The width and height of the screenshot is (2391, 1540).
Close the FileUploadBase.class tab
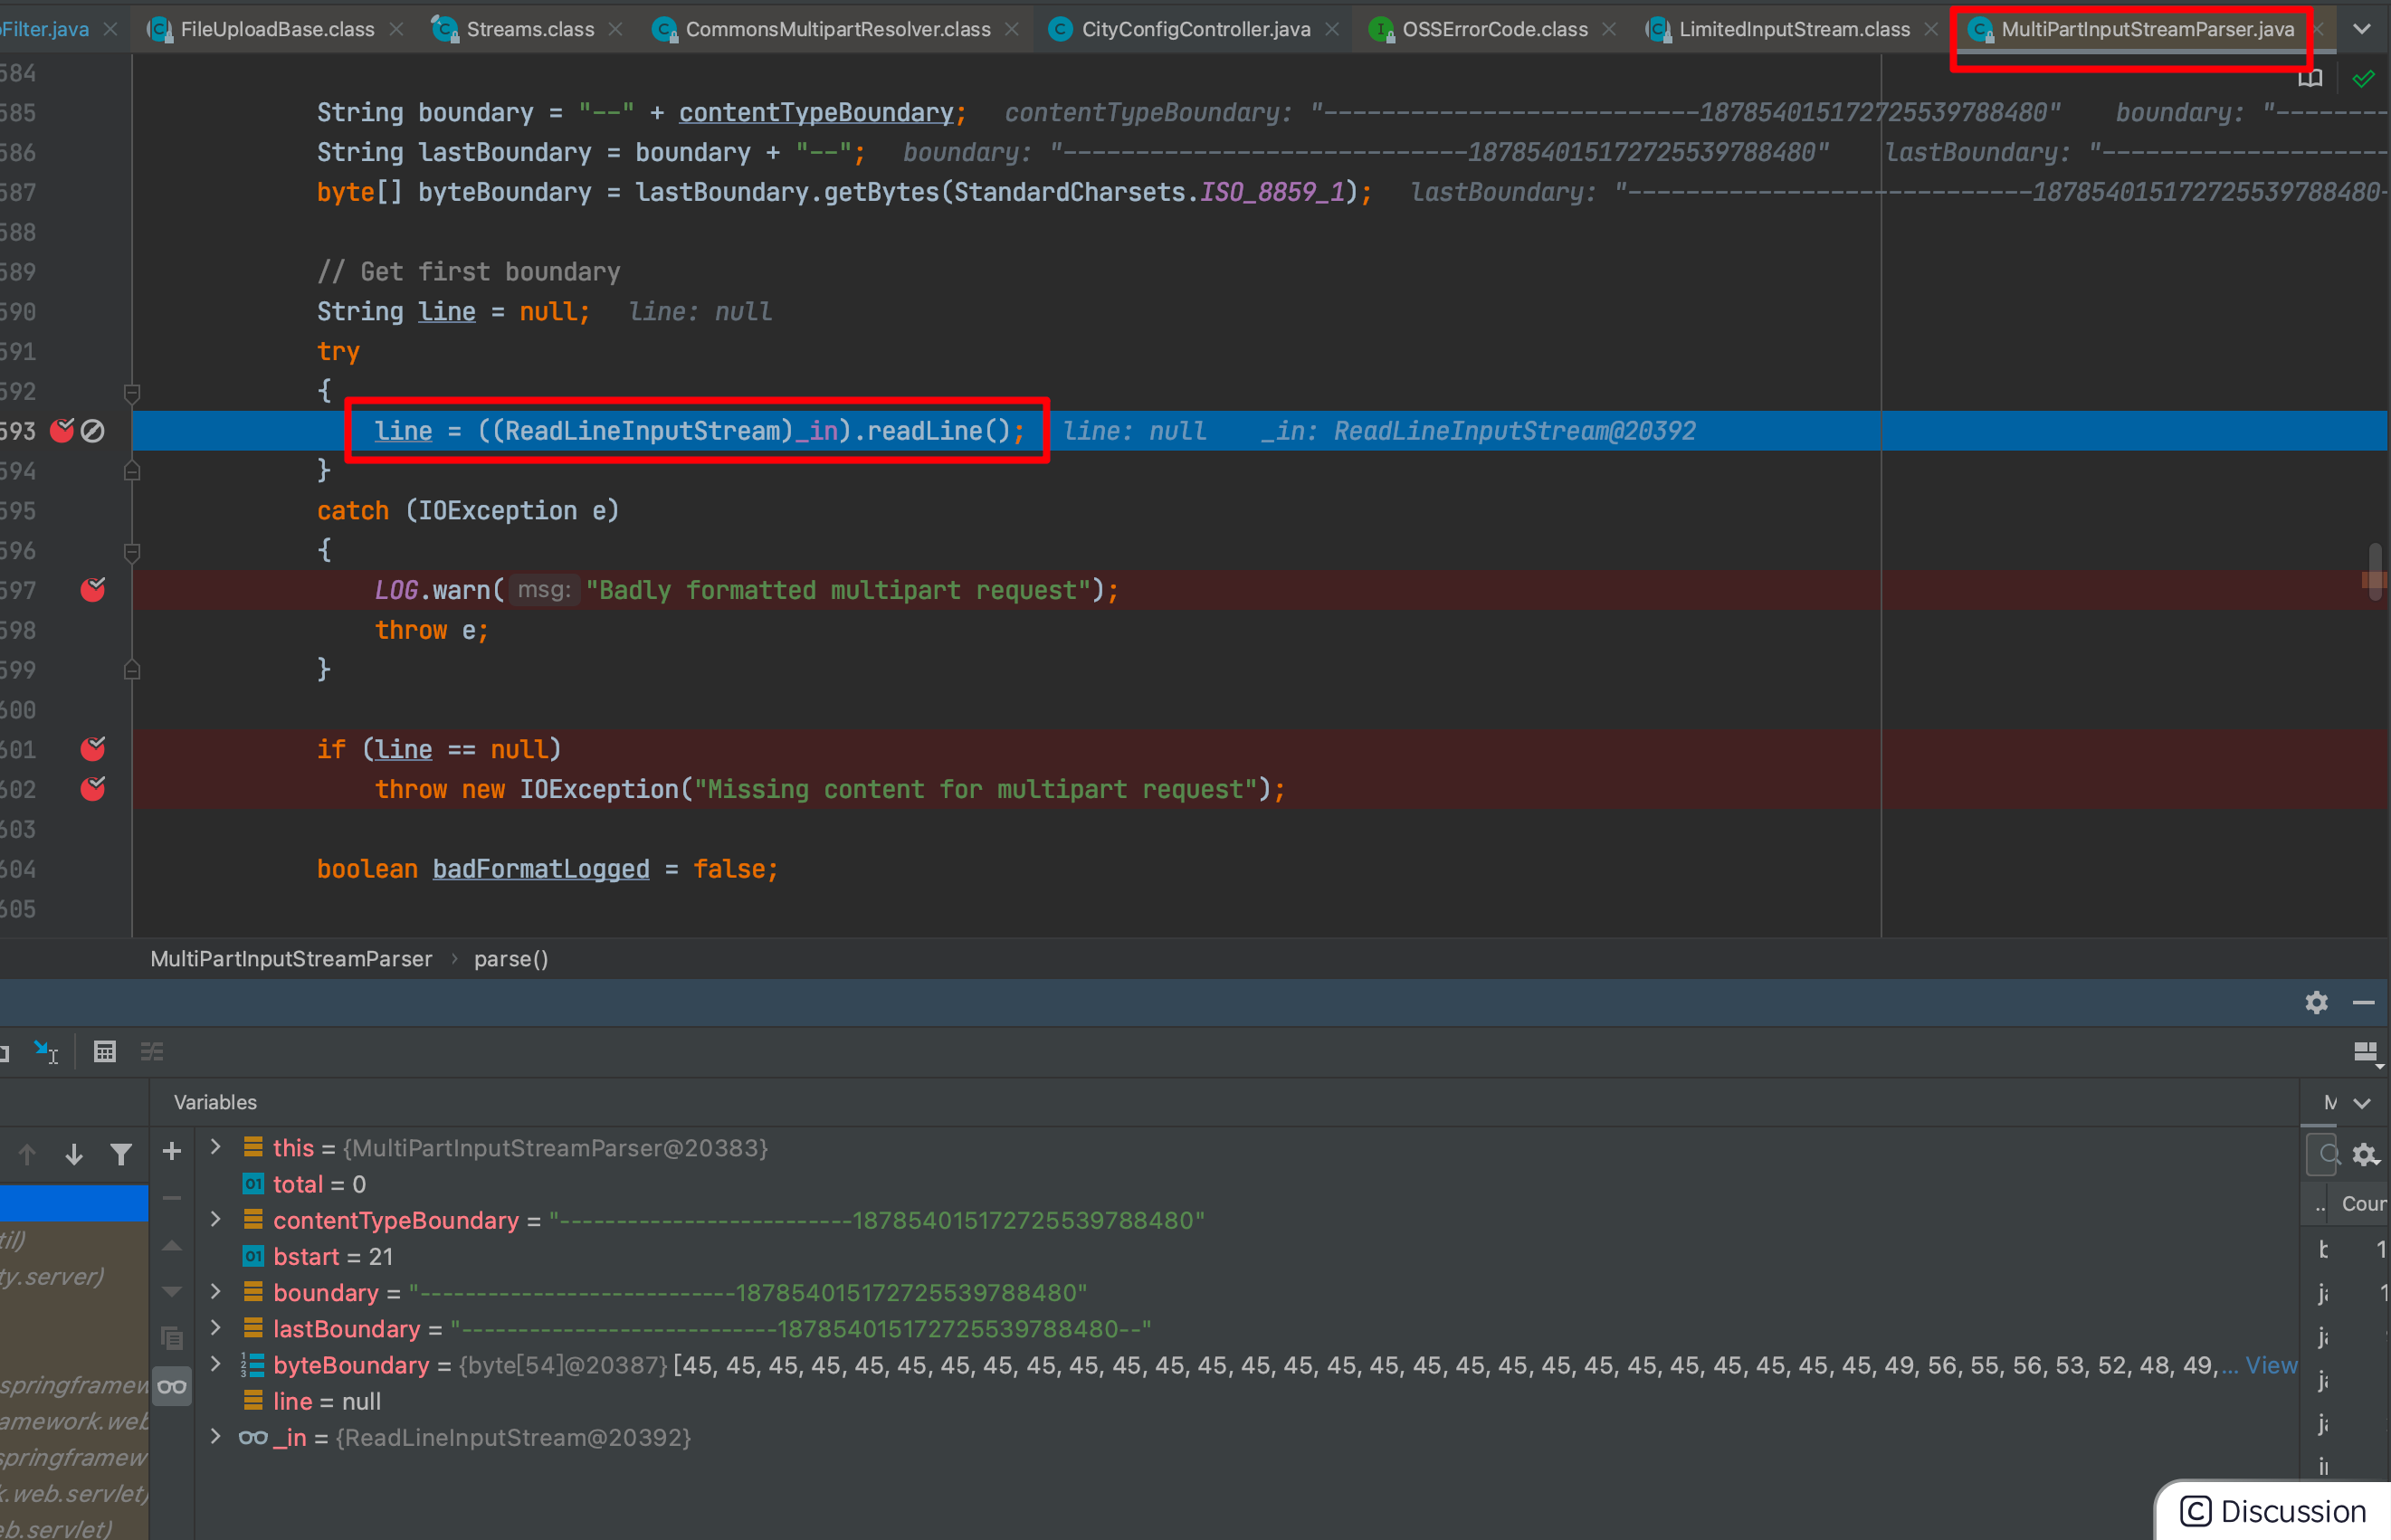point(397,29)
